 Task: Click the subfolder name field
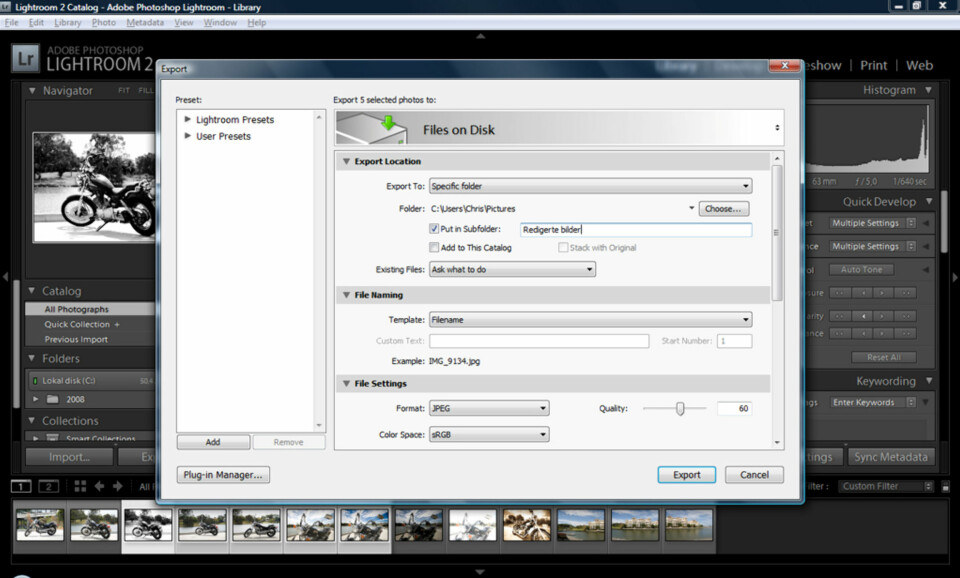click(636, 230)
